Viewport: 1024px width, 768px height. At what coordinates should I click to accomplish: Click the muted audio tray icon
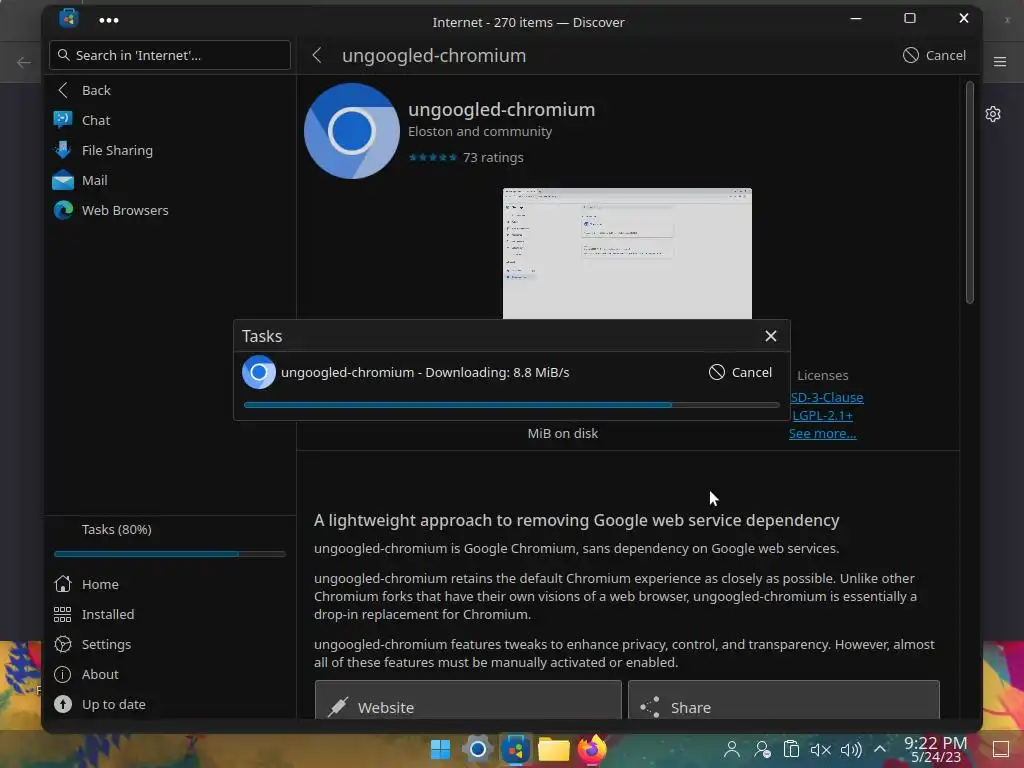pyautogui.click(x=821, y=750)
